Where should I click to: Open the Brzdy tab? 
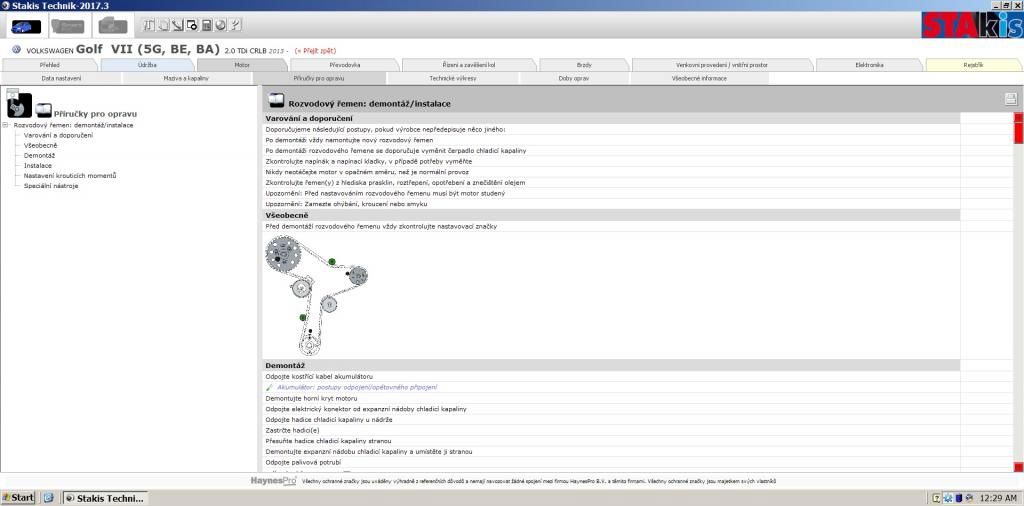click(x=584, y=65)
